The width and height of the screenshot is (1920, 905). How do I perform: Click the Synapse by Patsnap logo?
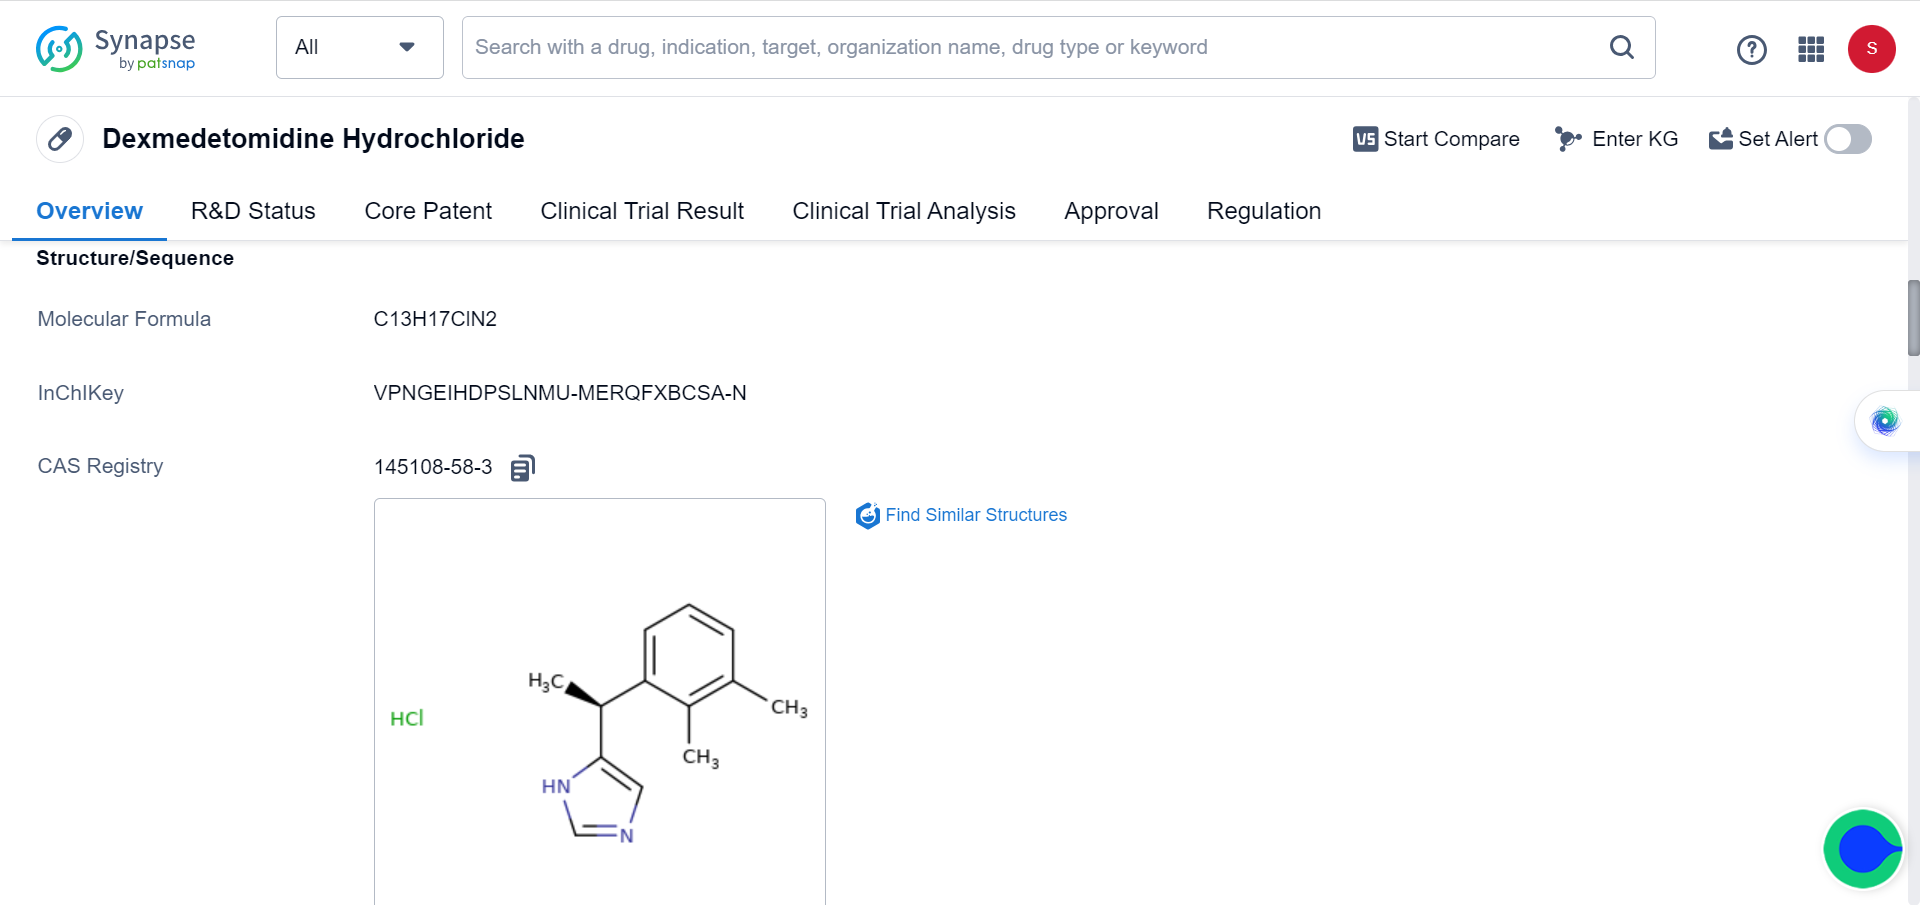(115, 48)
